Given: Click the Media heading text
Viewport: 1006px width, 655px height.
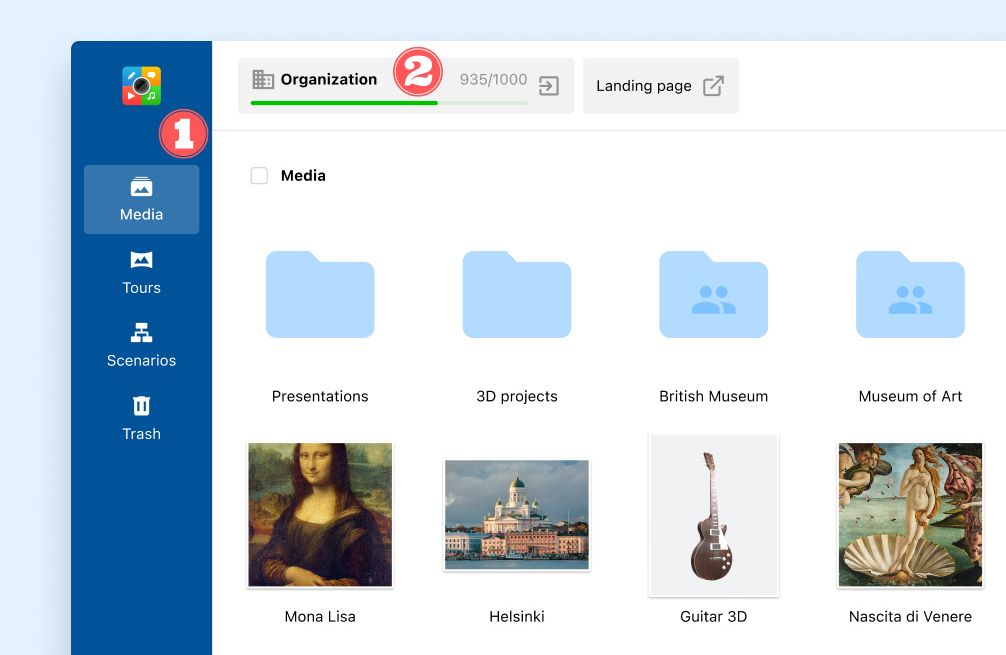Looking at the screenshot, I should (x=303, y=176).
